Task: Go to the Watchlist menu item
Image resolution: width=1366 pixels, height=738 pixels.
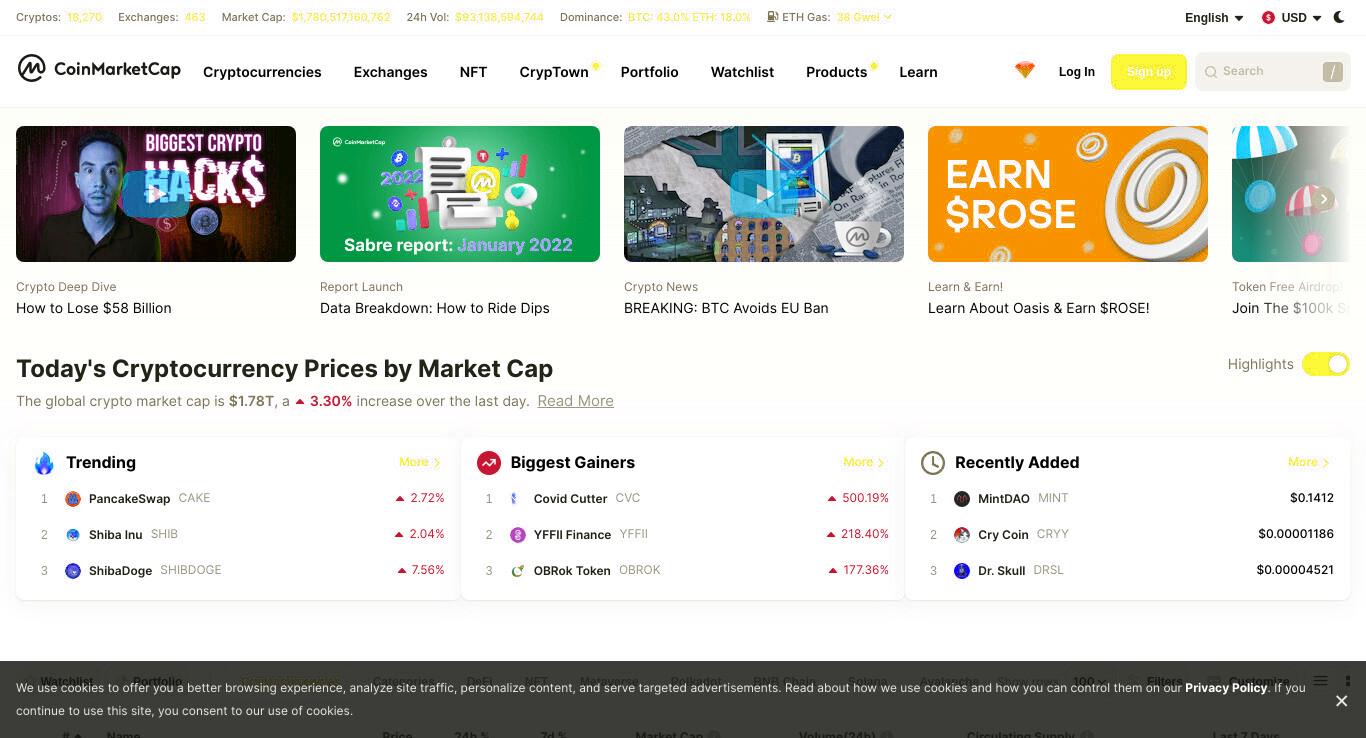Action: pyautogui.click(x=742, y=72)
